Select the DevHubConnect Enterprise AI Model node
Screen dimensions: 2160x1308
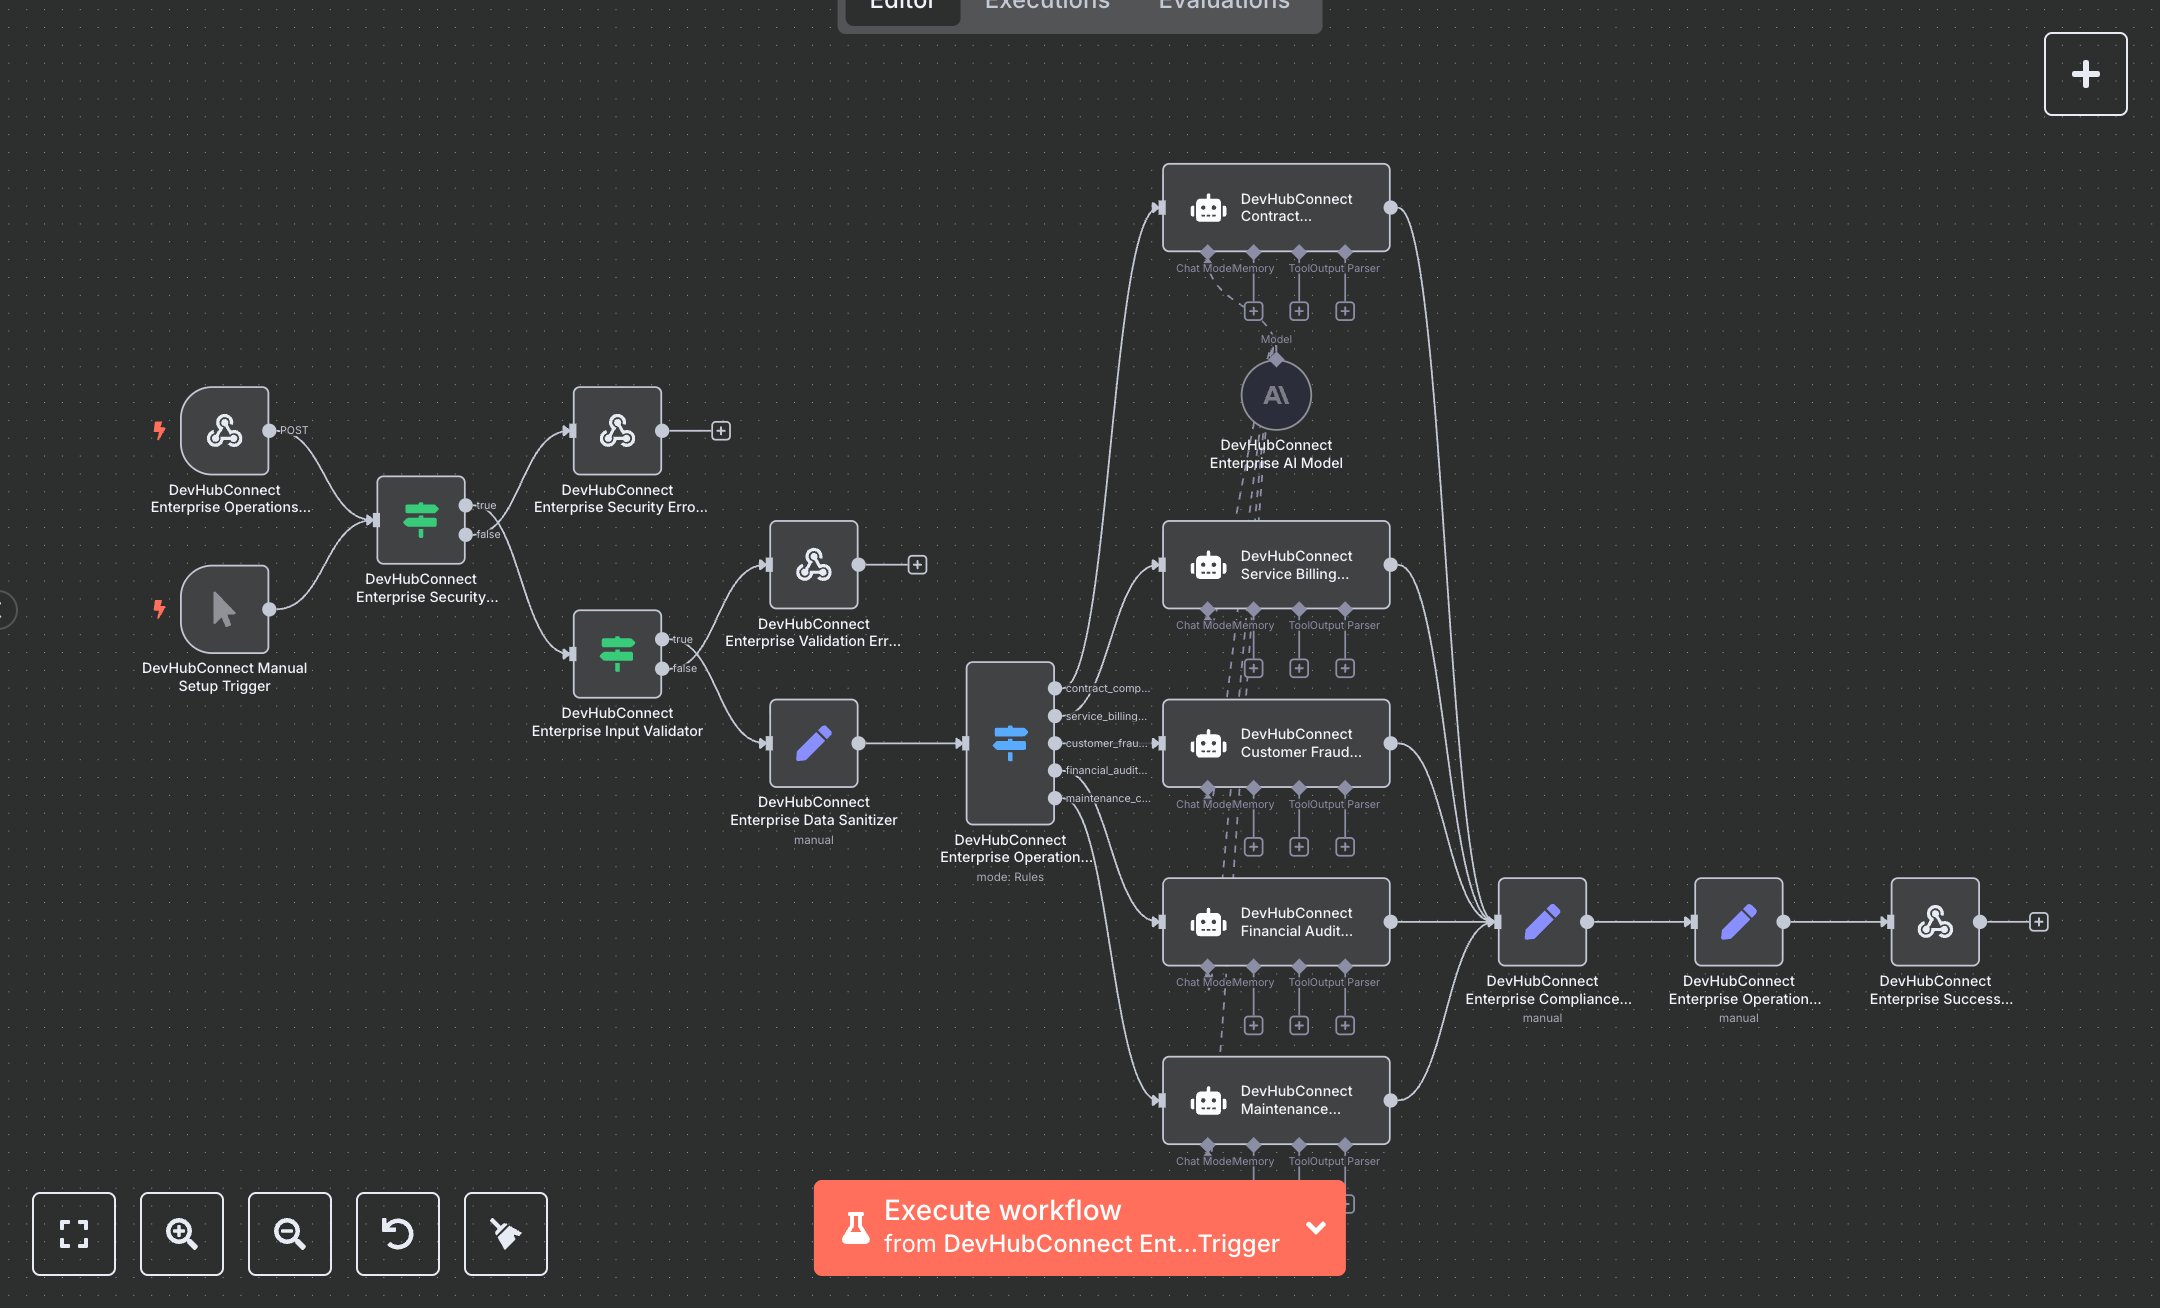pos(1276,396)
